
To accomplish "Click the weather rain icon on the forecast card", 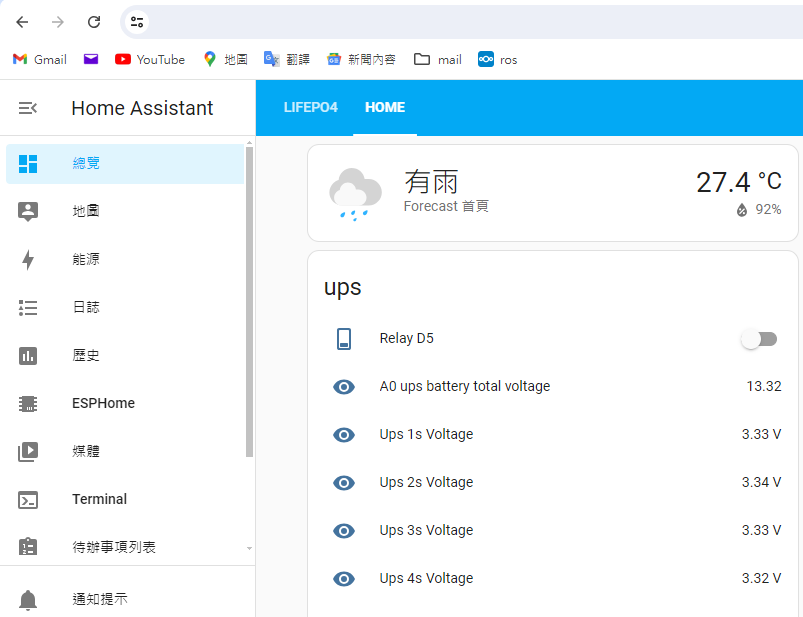I will [354, 190].
